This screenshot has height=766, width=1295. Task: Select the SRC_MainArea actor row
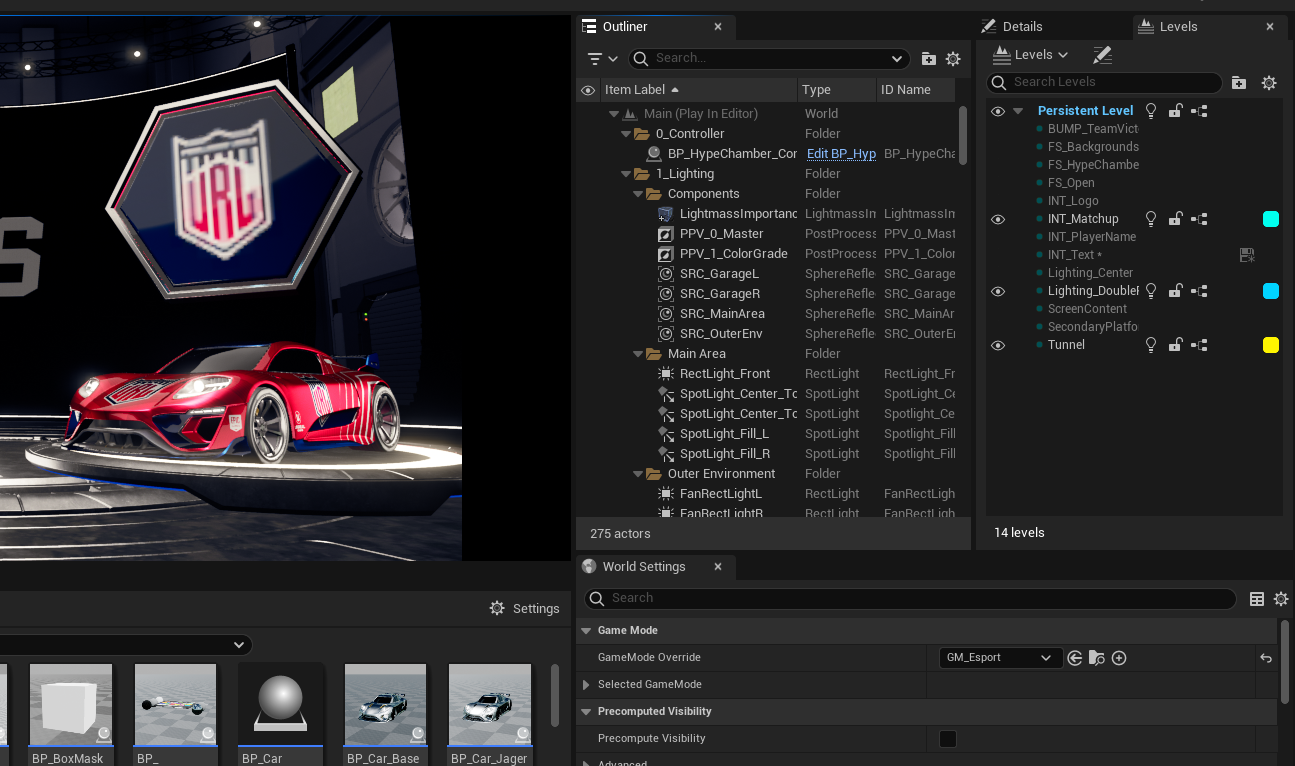point(768,314)
